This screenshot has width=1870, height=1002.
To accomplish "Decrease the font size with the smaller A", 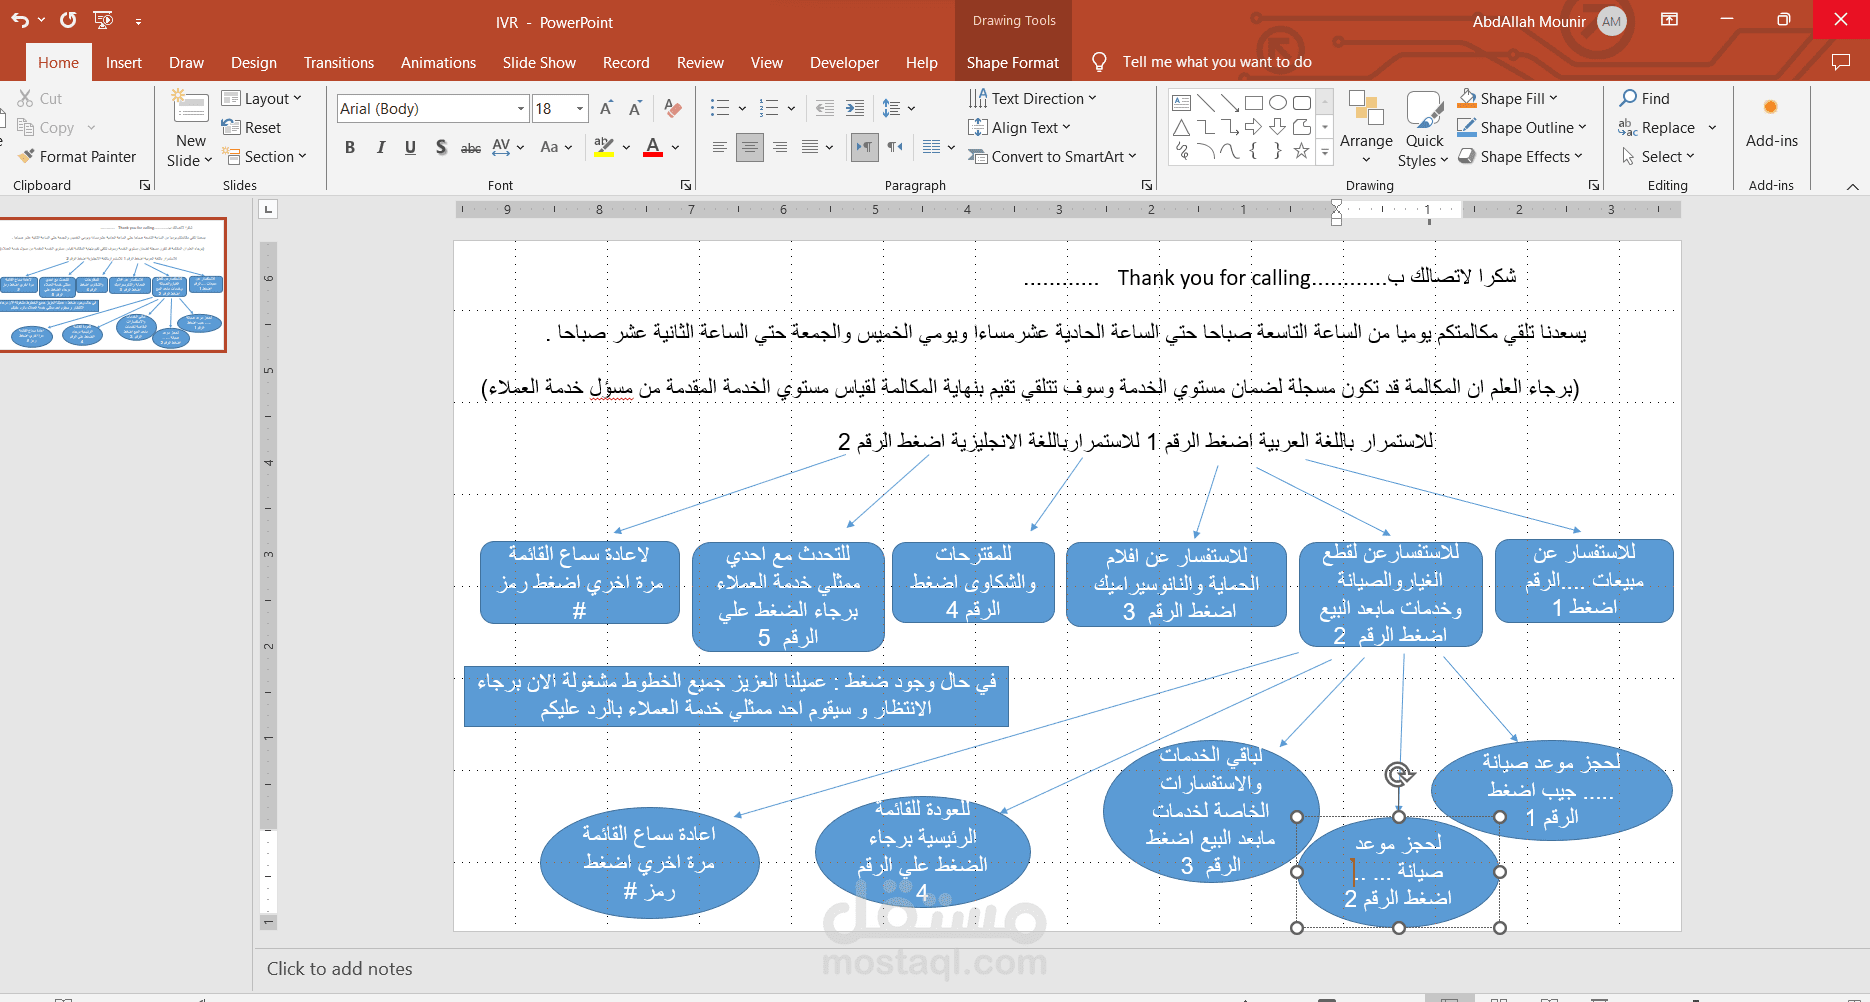I will 635,108.
